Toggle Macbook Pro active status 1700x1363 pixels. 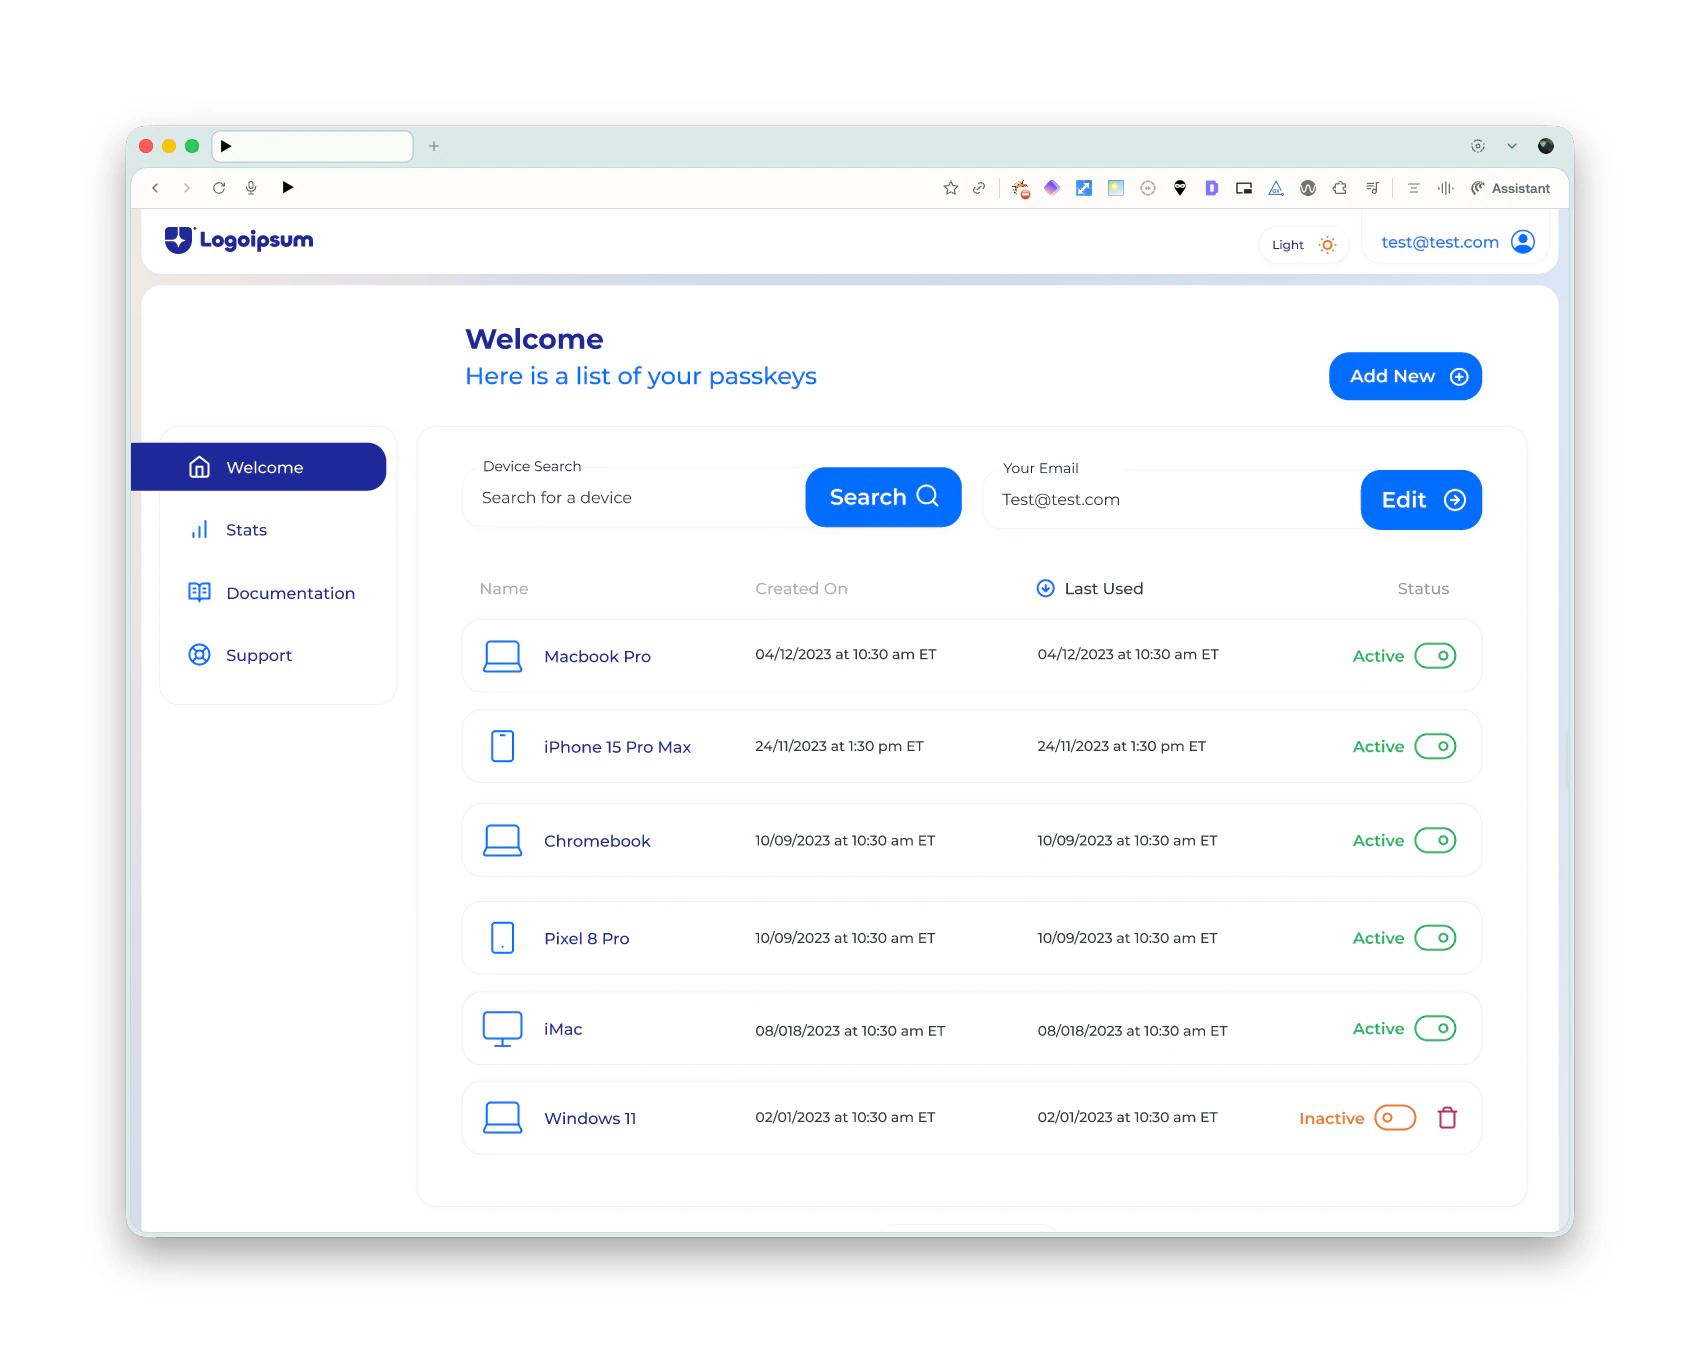(x=1435, y=656)
